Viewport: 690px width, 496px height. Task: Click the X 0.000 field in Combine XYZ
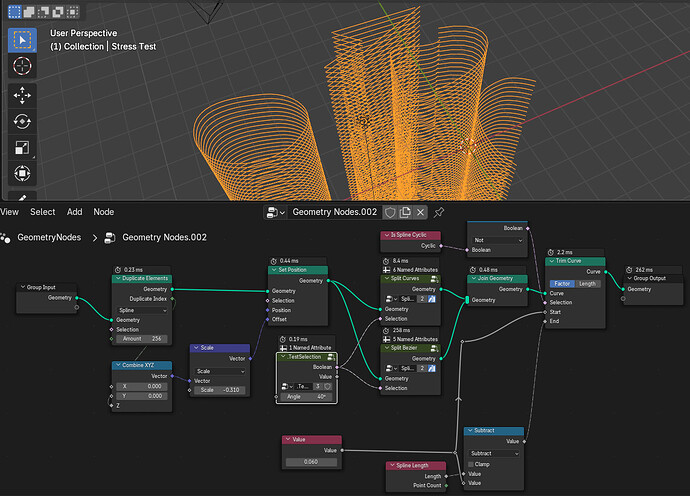142,386
